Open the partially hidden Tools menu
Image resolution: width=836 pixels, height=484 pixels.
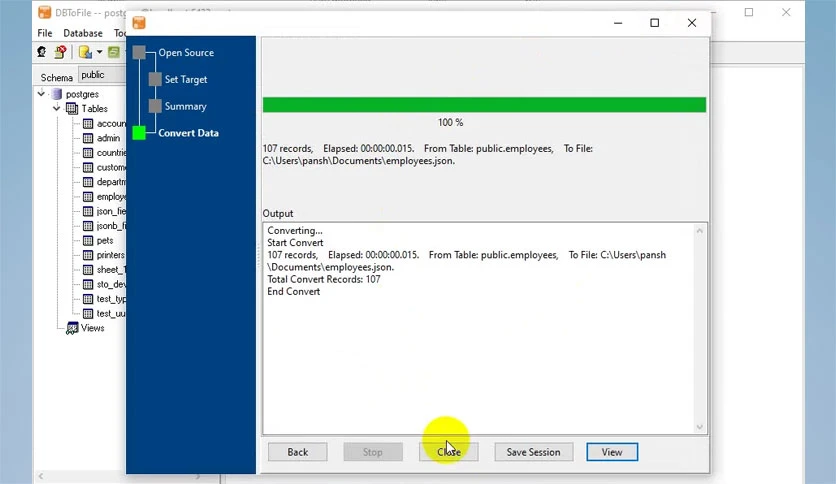coord(119,33)
